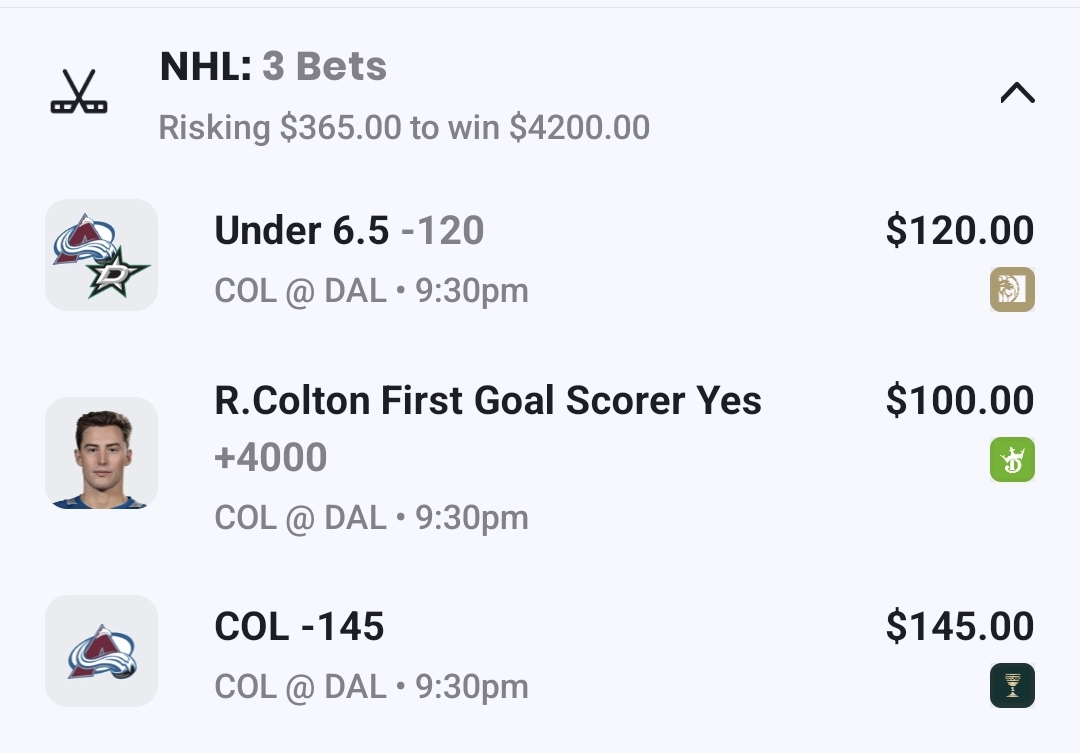Tap the $145.00 wager amount
The image size is (1080, 753).
click(x=959, y=627)
